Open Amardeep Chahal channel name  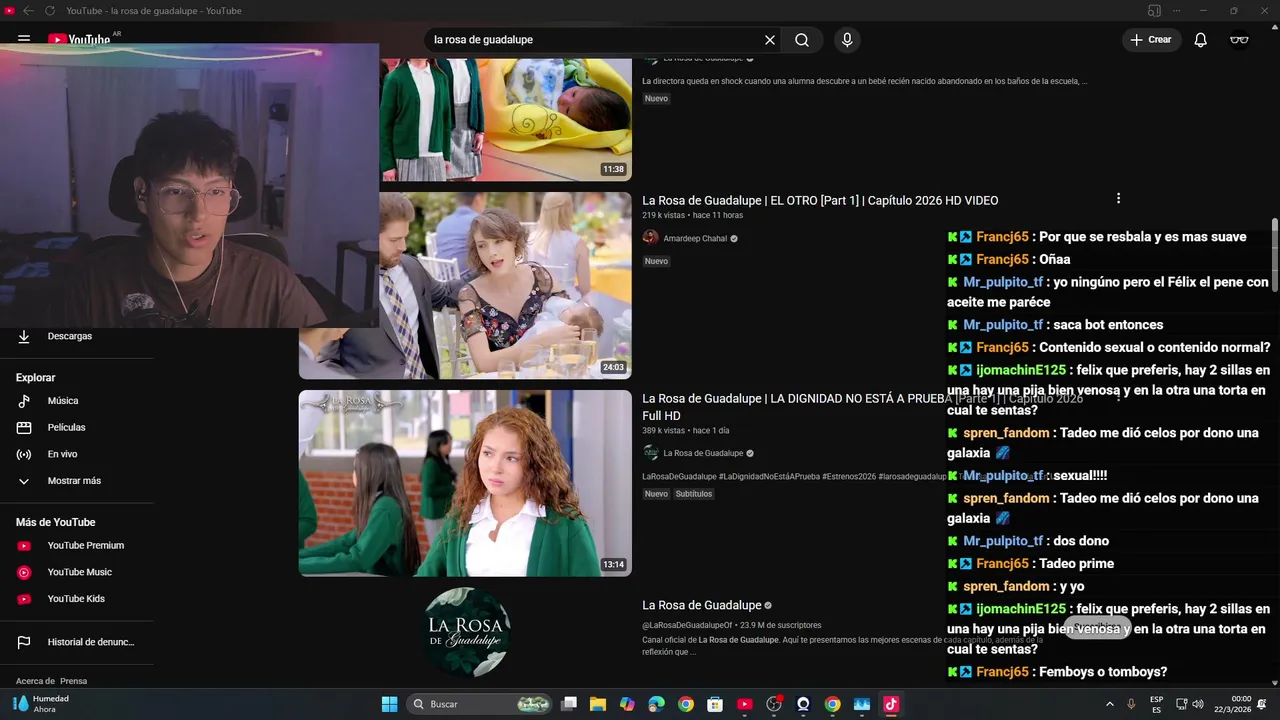(695, 239)
